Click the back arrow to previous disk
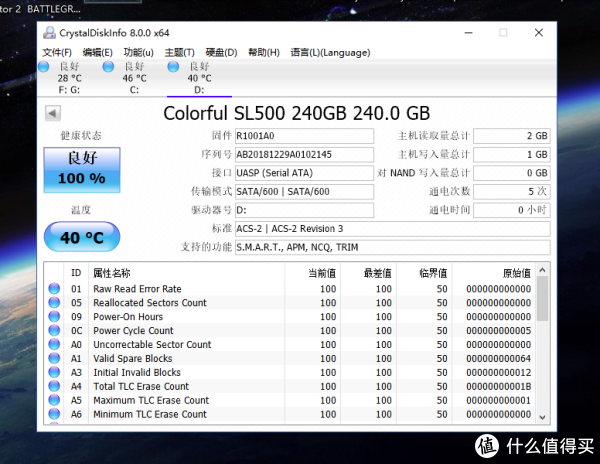Image resolution: width=600 pixels, height=464 pixels. point(53,113)
